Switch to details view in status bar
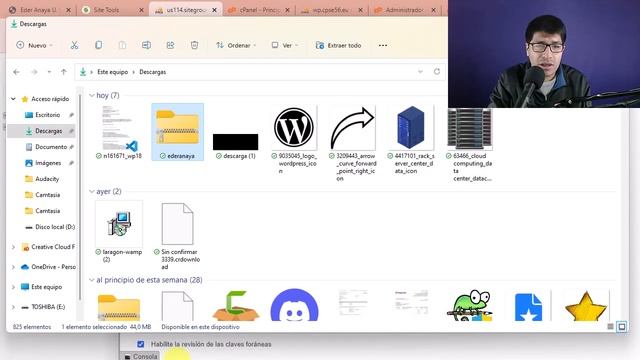 point(610,327)
